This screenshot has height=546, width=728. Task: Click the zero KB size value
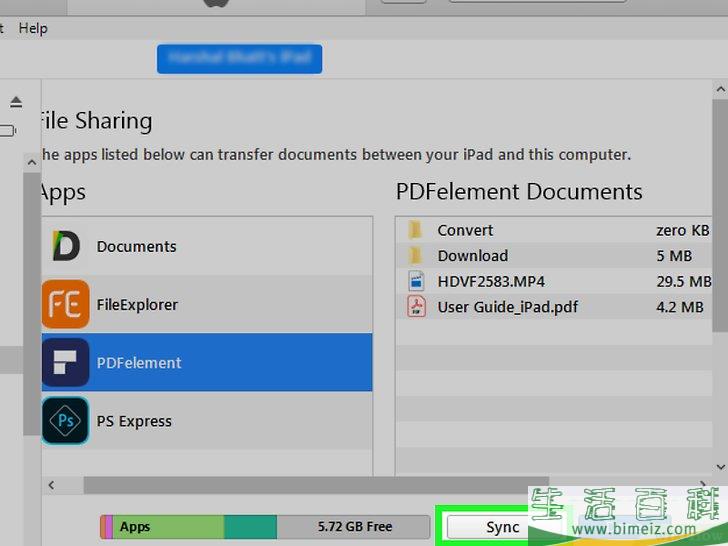click(682, 230)
